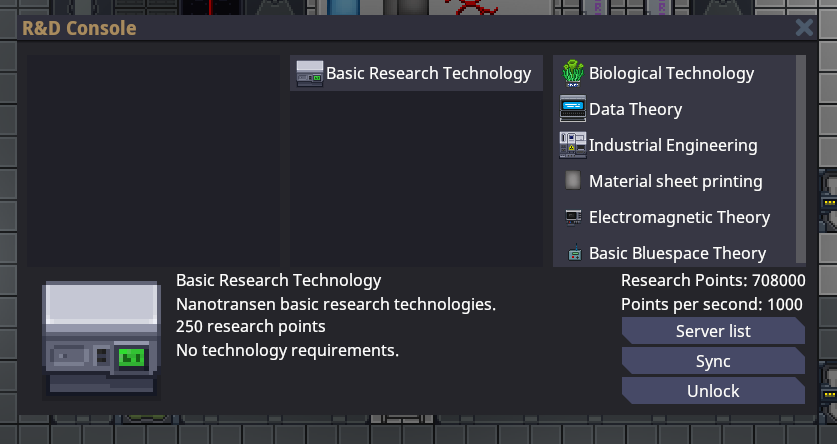Pick the Material sheet printing label

click(675, 181)
